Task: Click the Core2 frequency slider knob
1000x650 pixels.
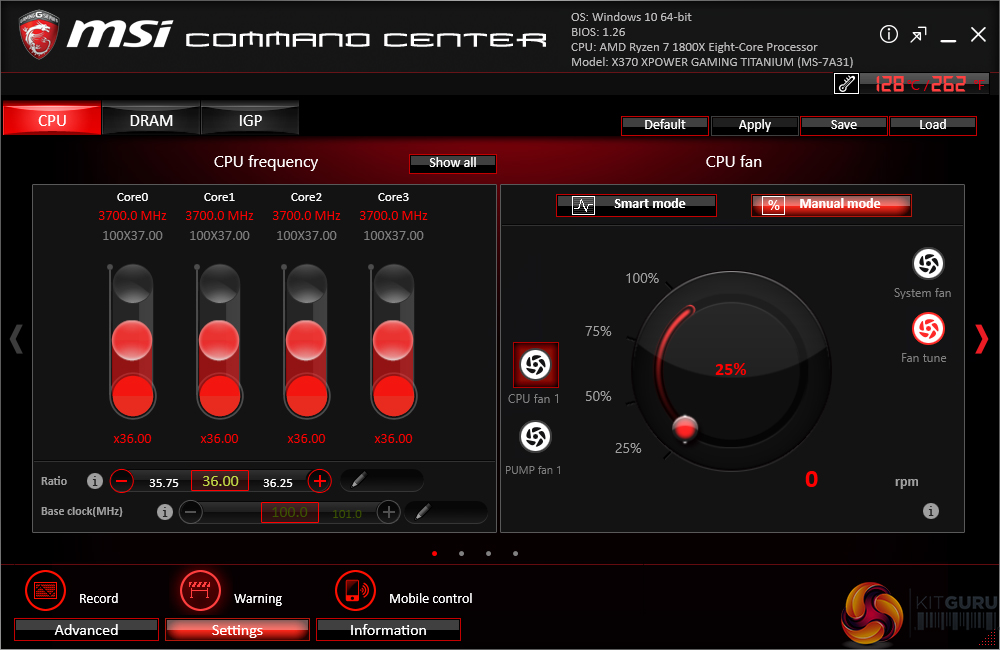Action: (306, 340)
